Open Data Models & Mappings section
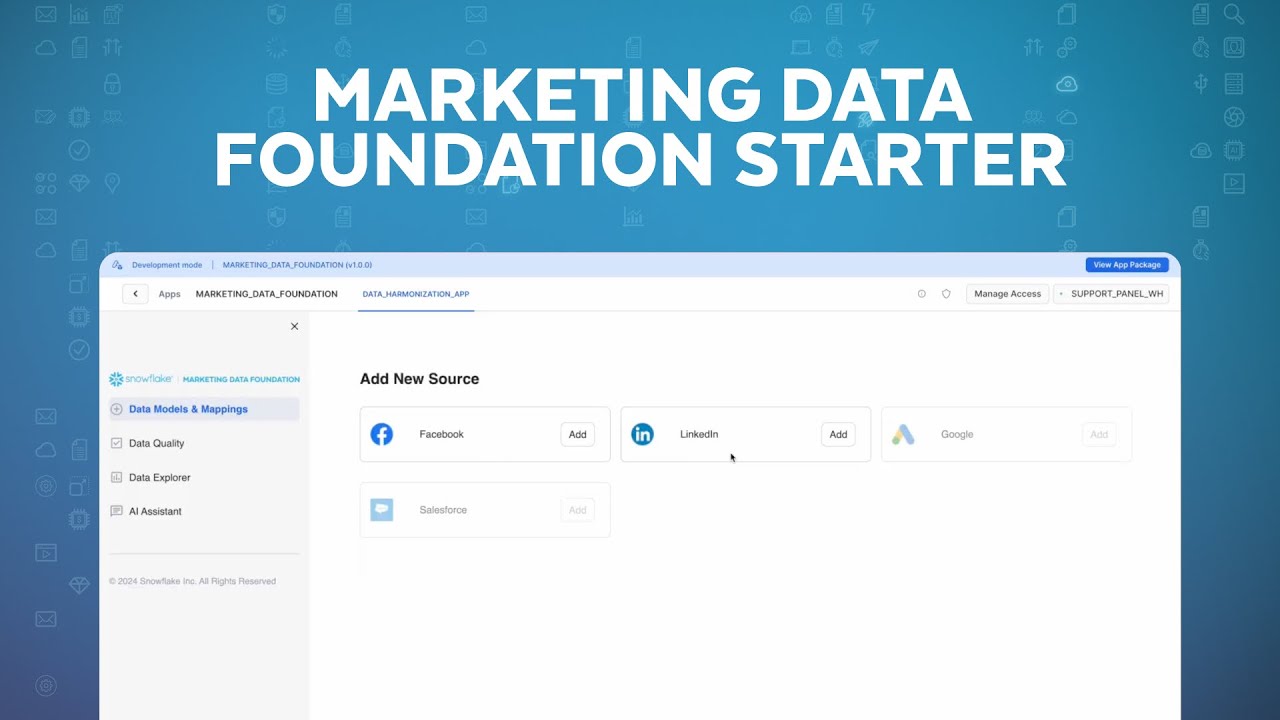Image resolution: width=1280 pixels, height=720 pixels. 204,409
